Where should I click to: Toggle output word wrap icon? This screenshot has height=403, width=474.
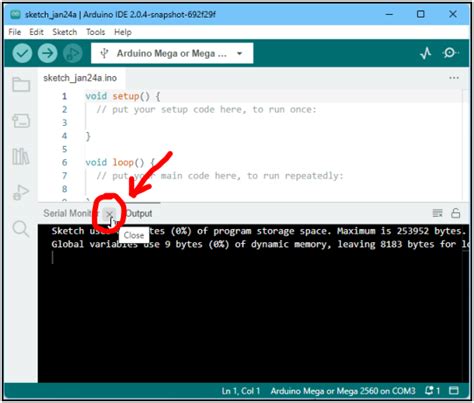pyautogui.click(x=437, y=213)
